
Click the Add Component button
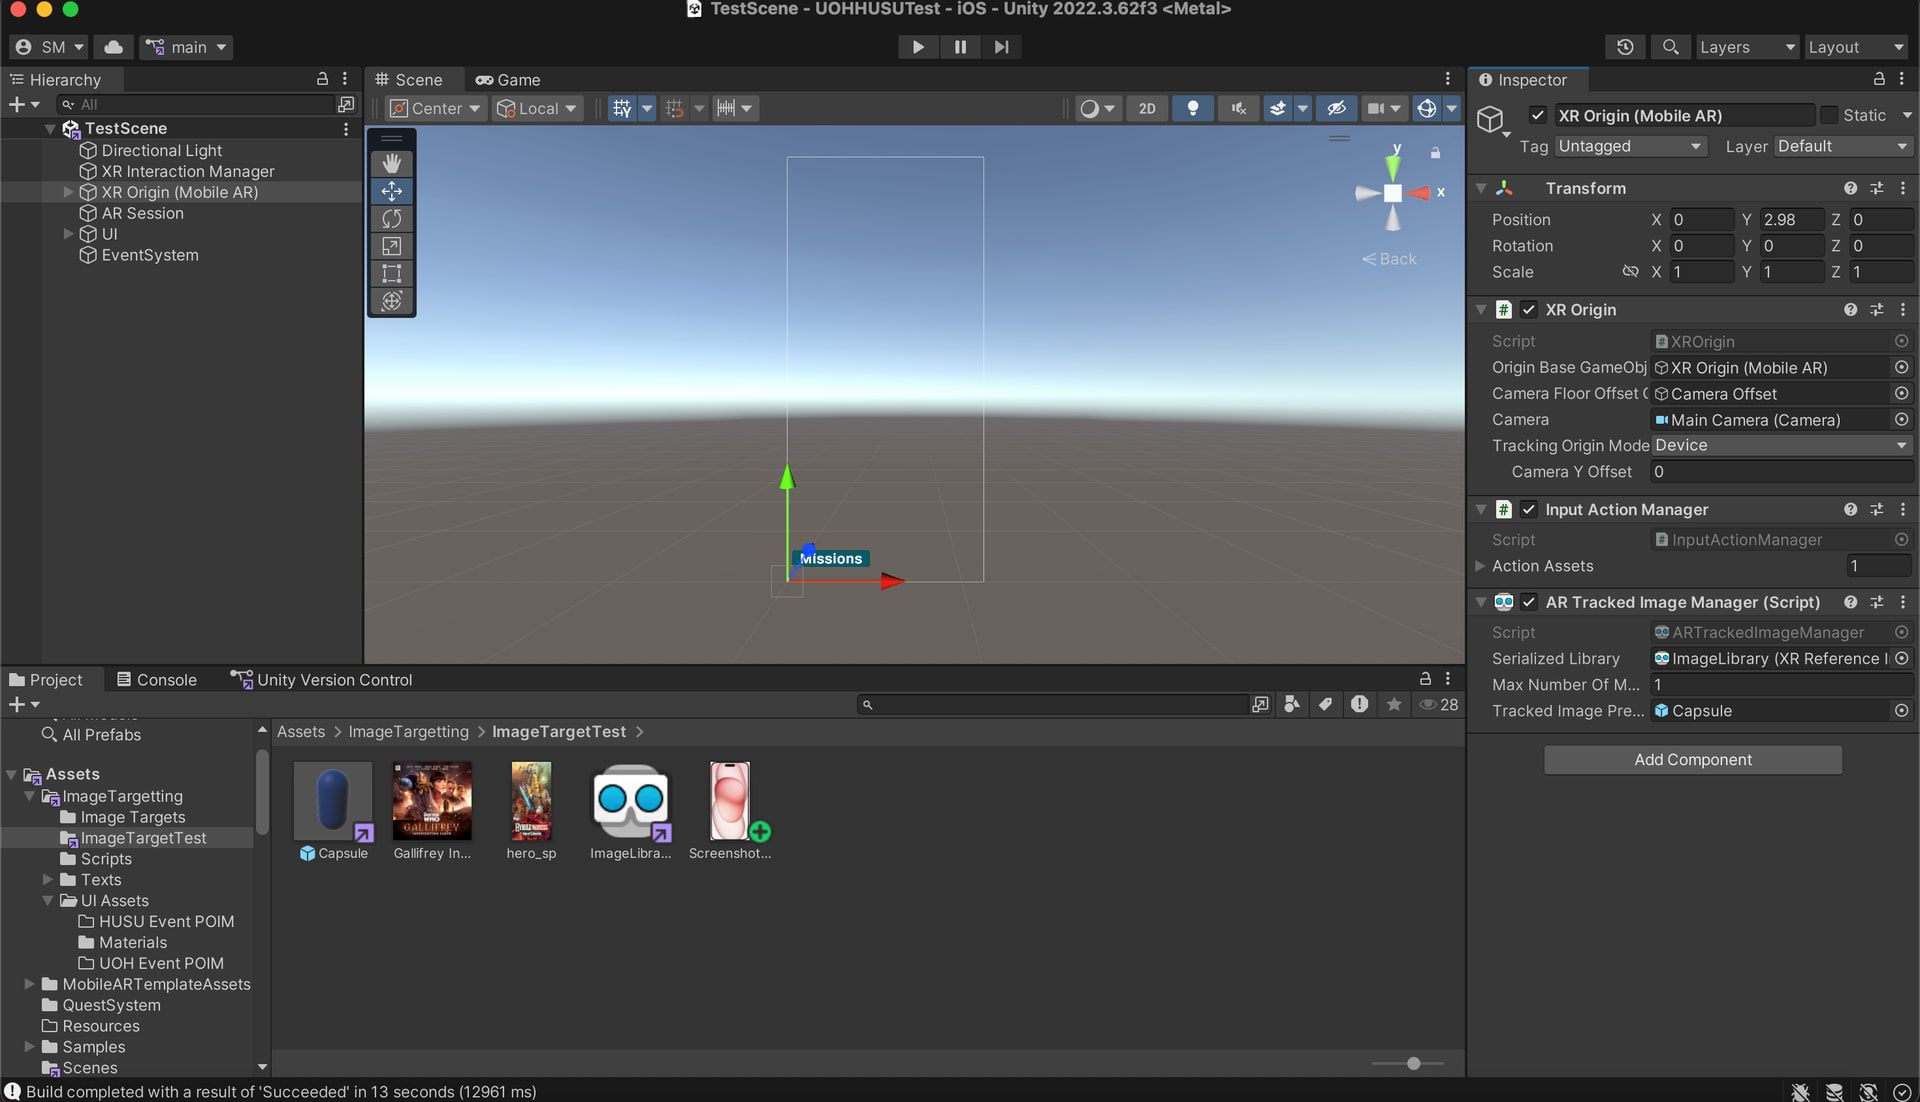tap(1692, 759)
